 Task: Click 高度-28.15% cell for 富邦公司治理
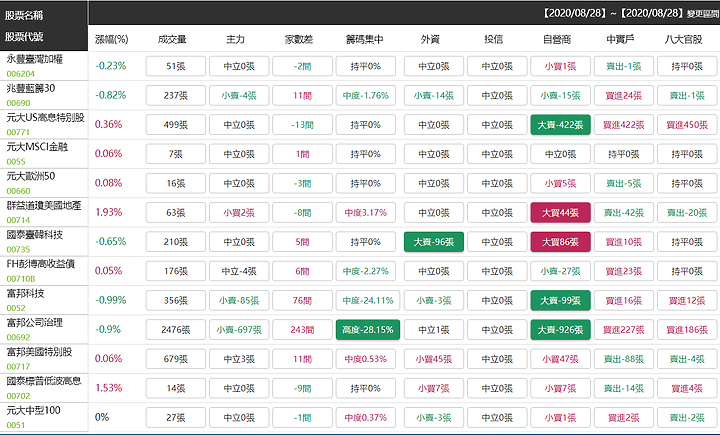point(368,330)
